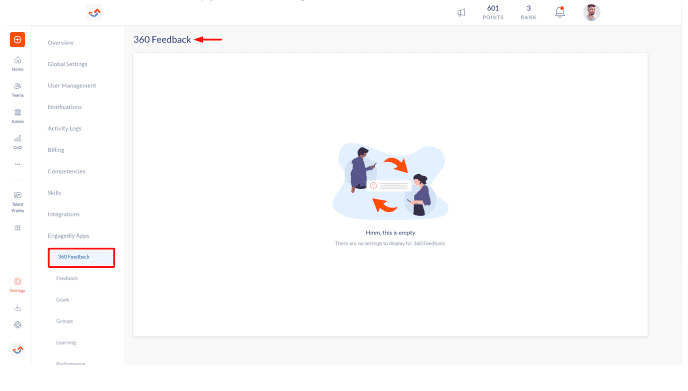The image size is (688, 391).
Task: Open Overview settings page
Action: point(61,43)
